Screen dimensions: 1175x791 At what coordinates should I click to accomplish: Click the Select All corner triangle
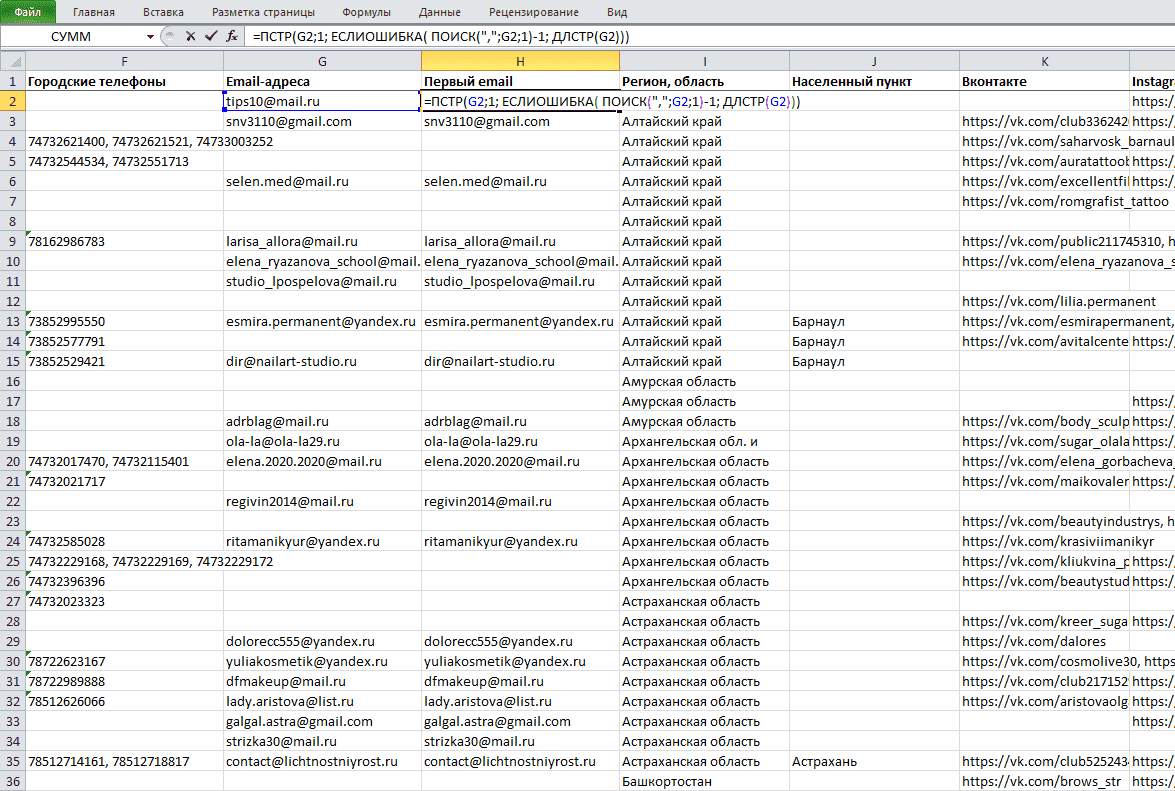(x=13, y=61)
